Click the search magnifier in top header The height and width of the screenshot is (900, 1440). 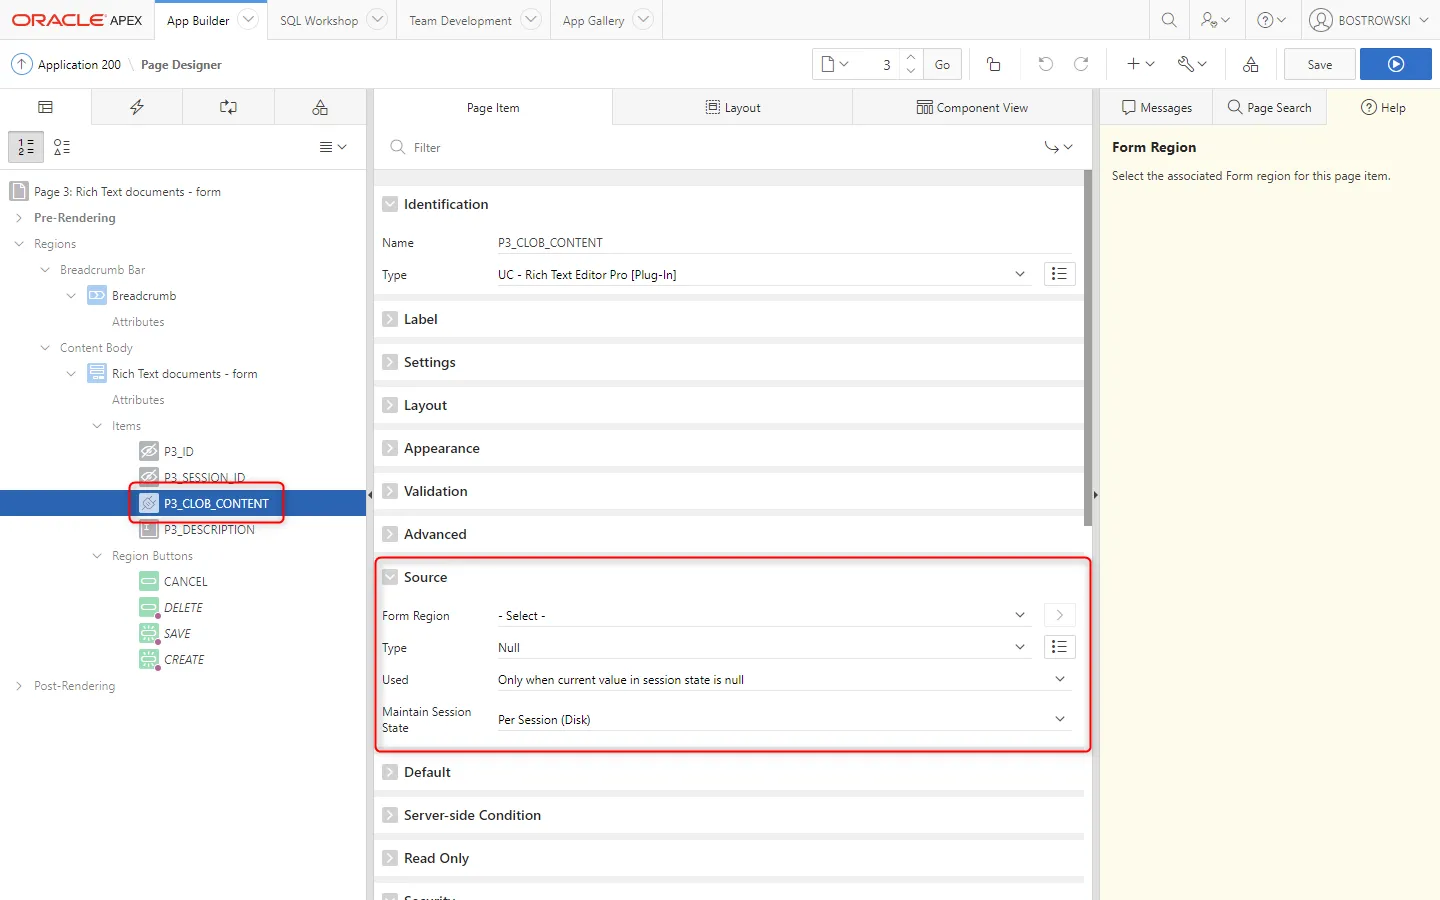[1168, 20]
